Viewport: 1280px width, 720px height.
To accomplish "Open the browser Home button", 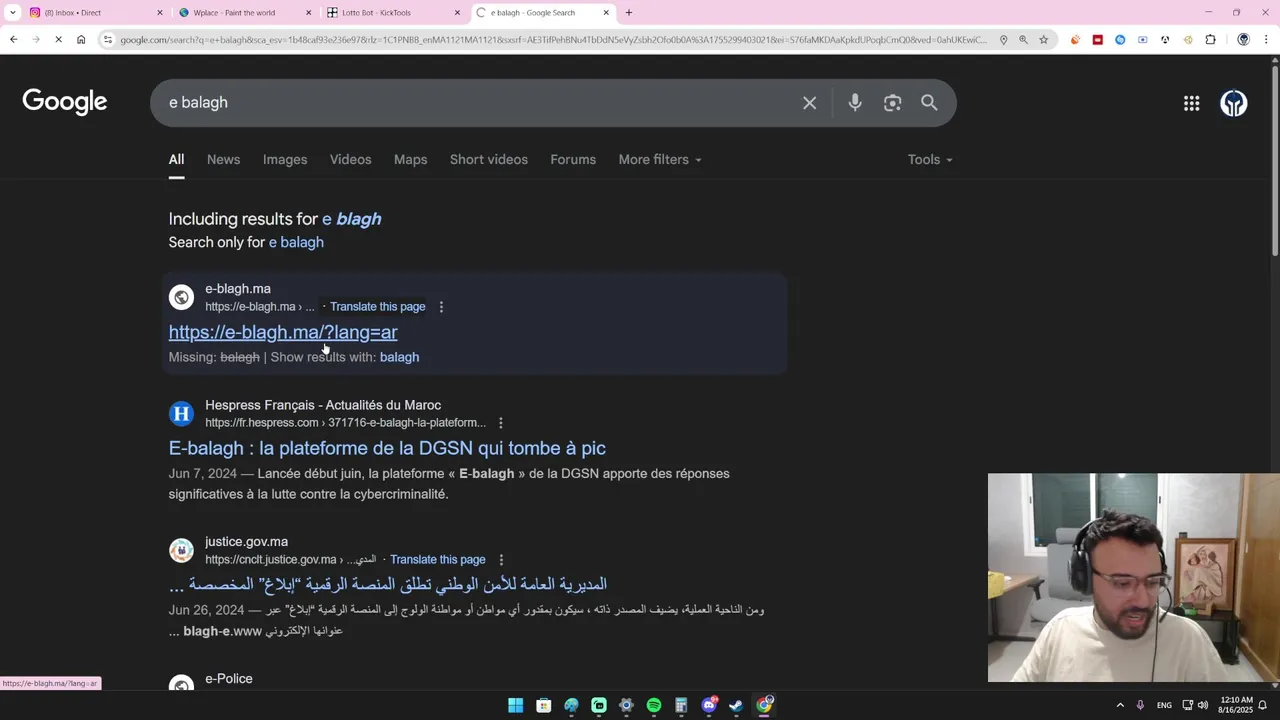I will 81,40.
